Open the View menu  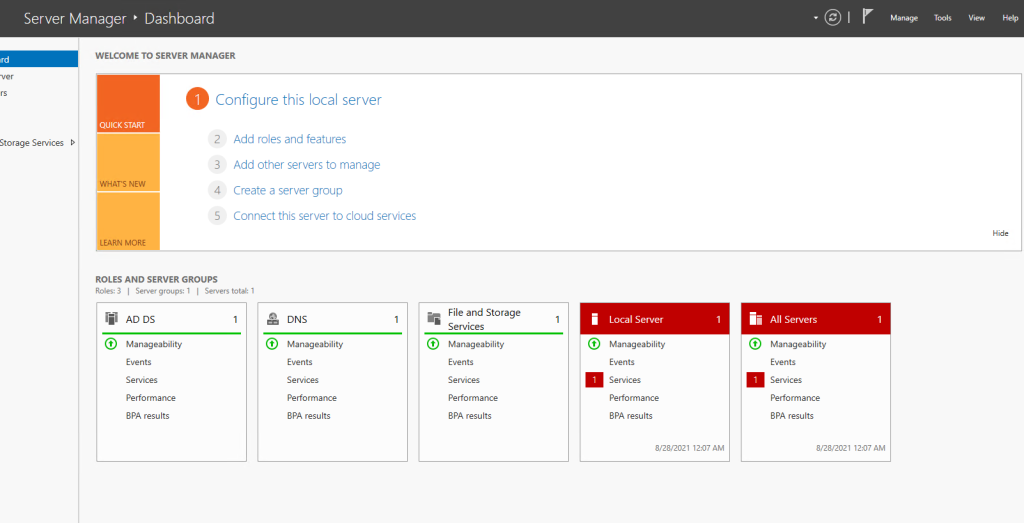click(x=976, y=18)
